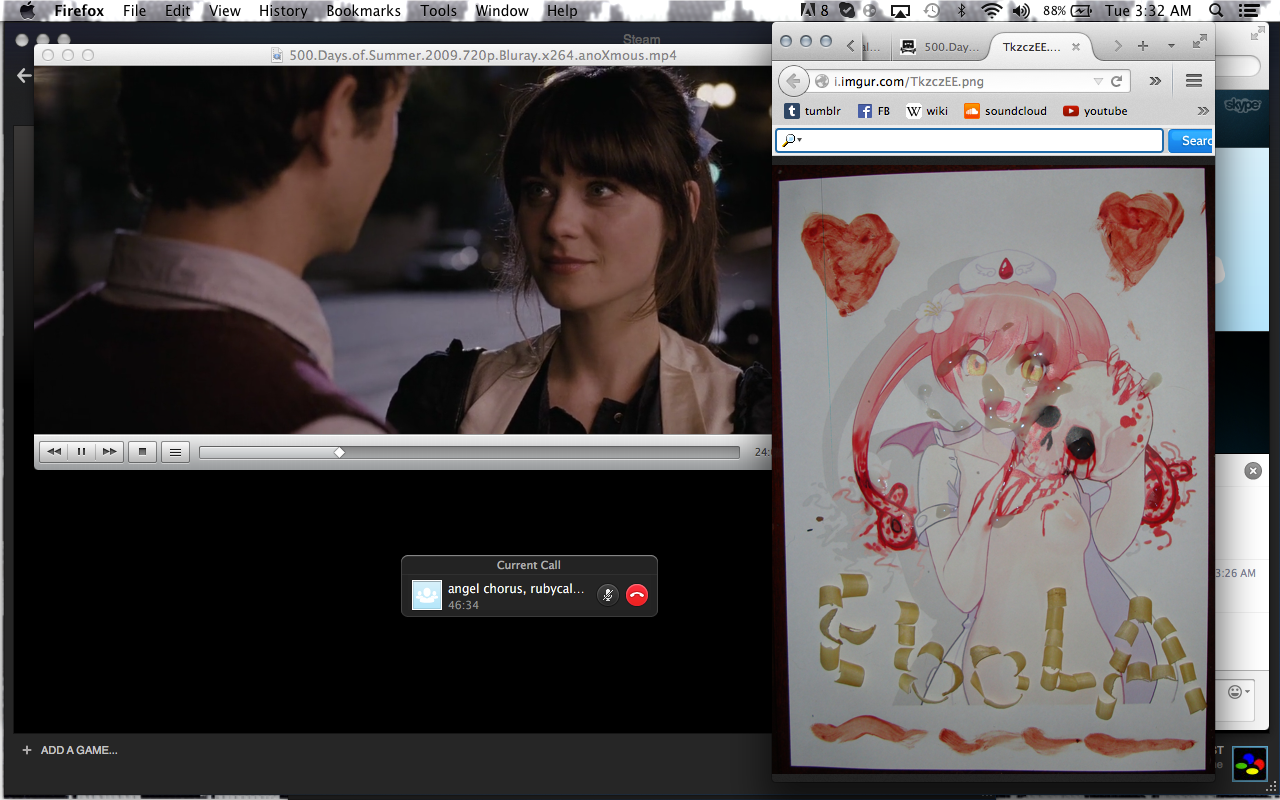Open the youtube bookmark

click(1095, 111)
